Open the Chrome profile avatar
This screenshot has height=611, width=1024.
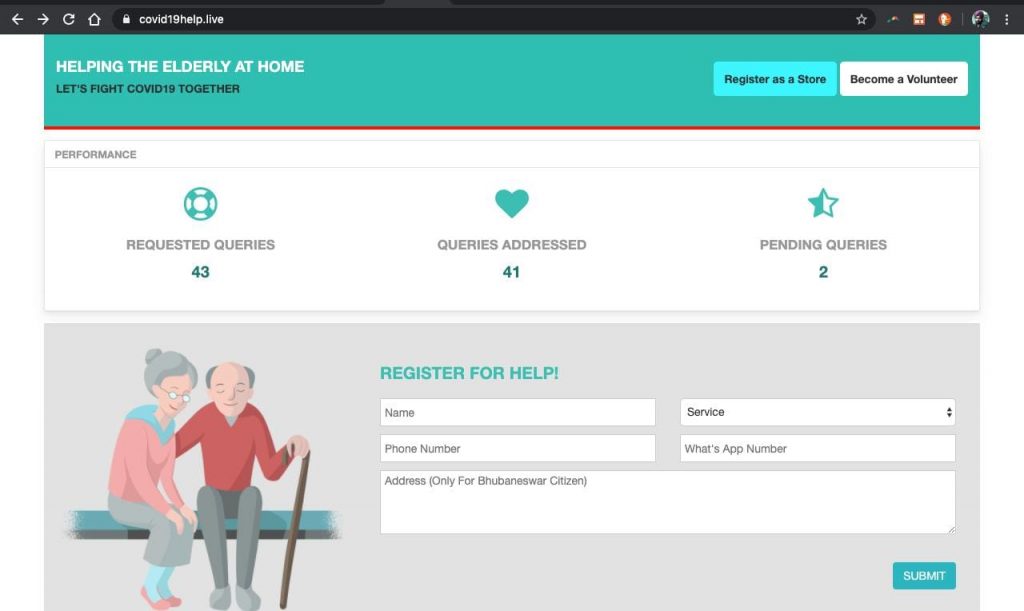coord(980,19)
